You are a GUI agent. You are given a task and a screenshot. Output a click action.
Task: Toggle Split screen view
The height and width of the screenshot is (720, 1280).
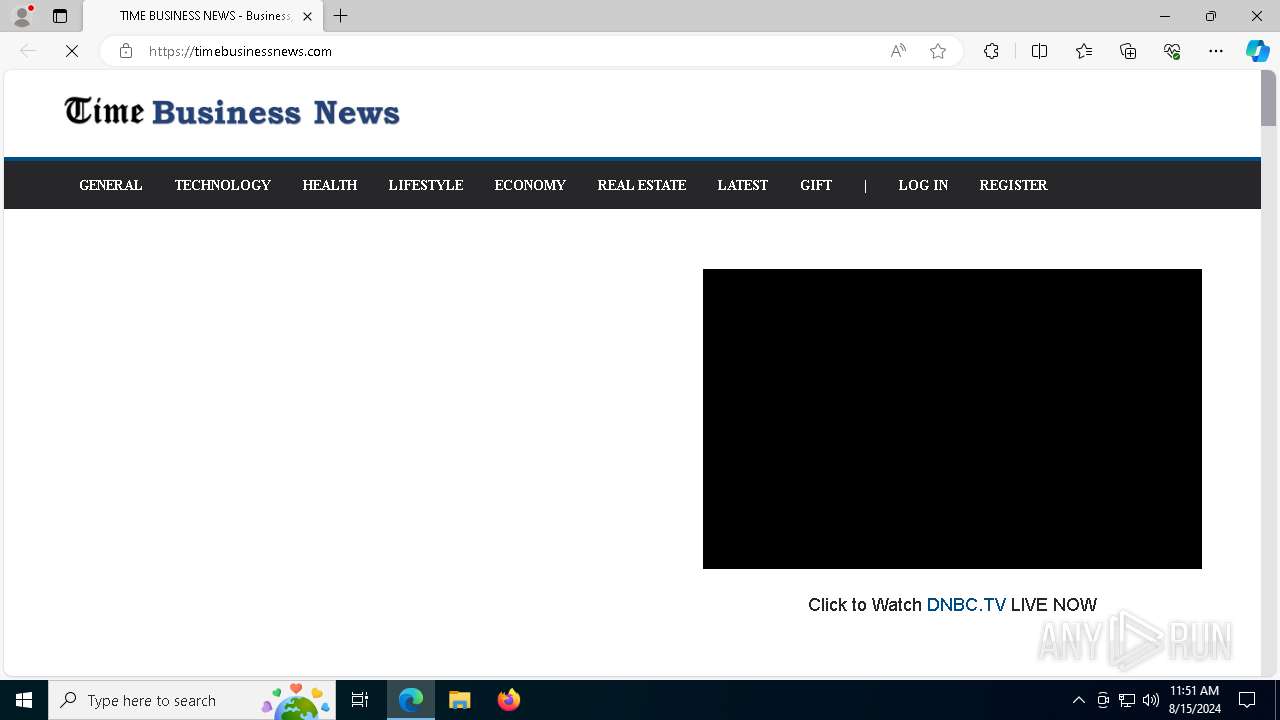1039,51
